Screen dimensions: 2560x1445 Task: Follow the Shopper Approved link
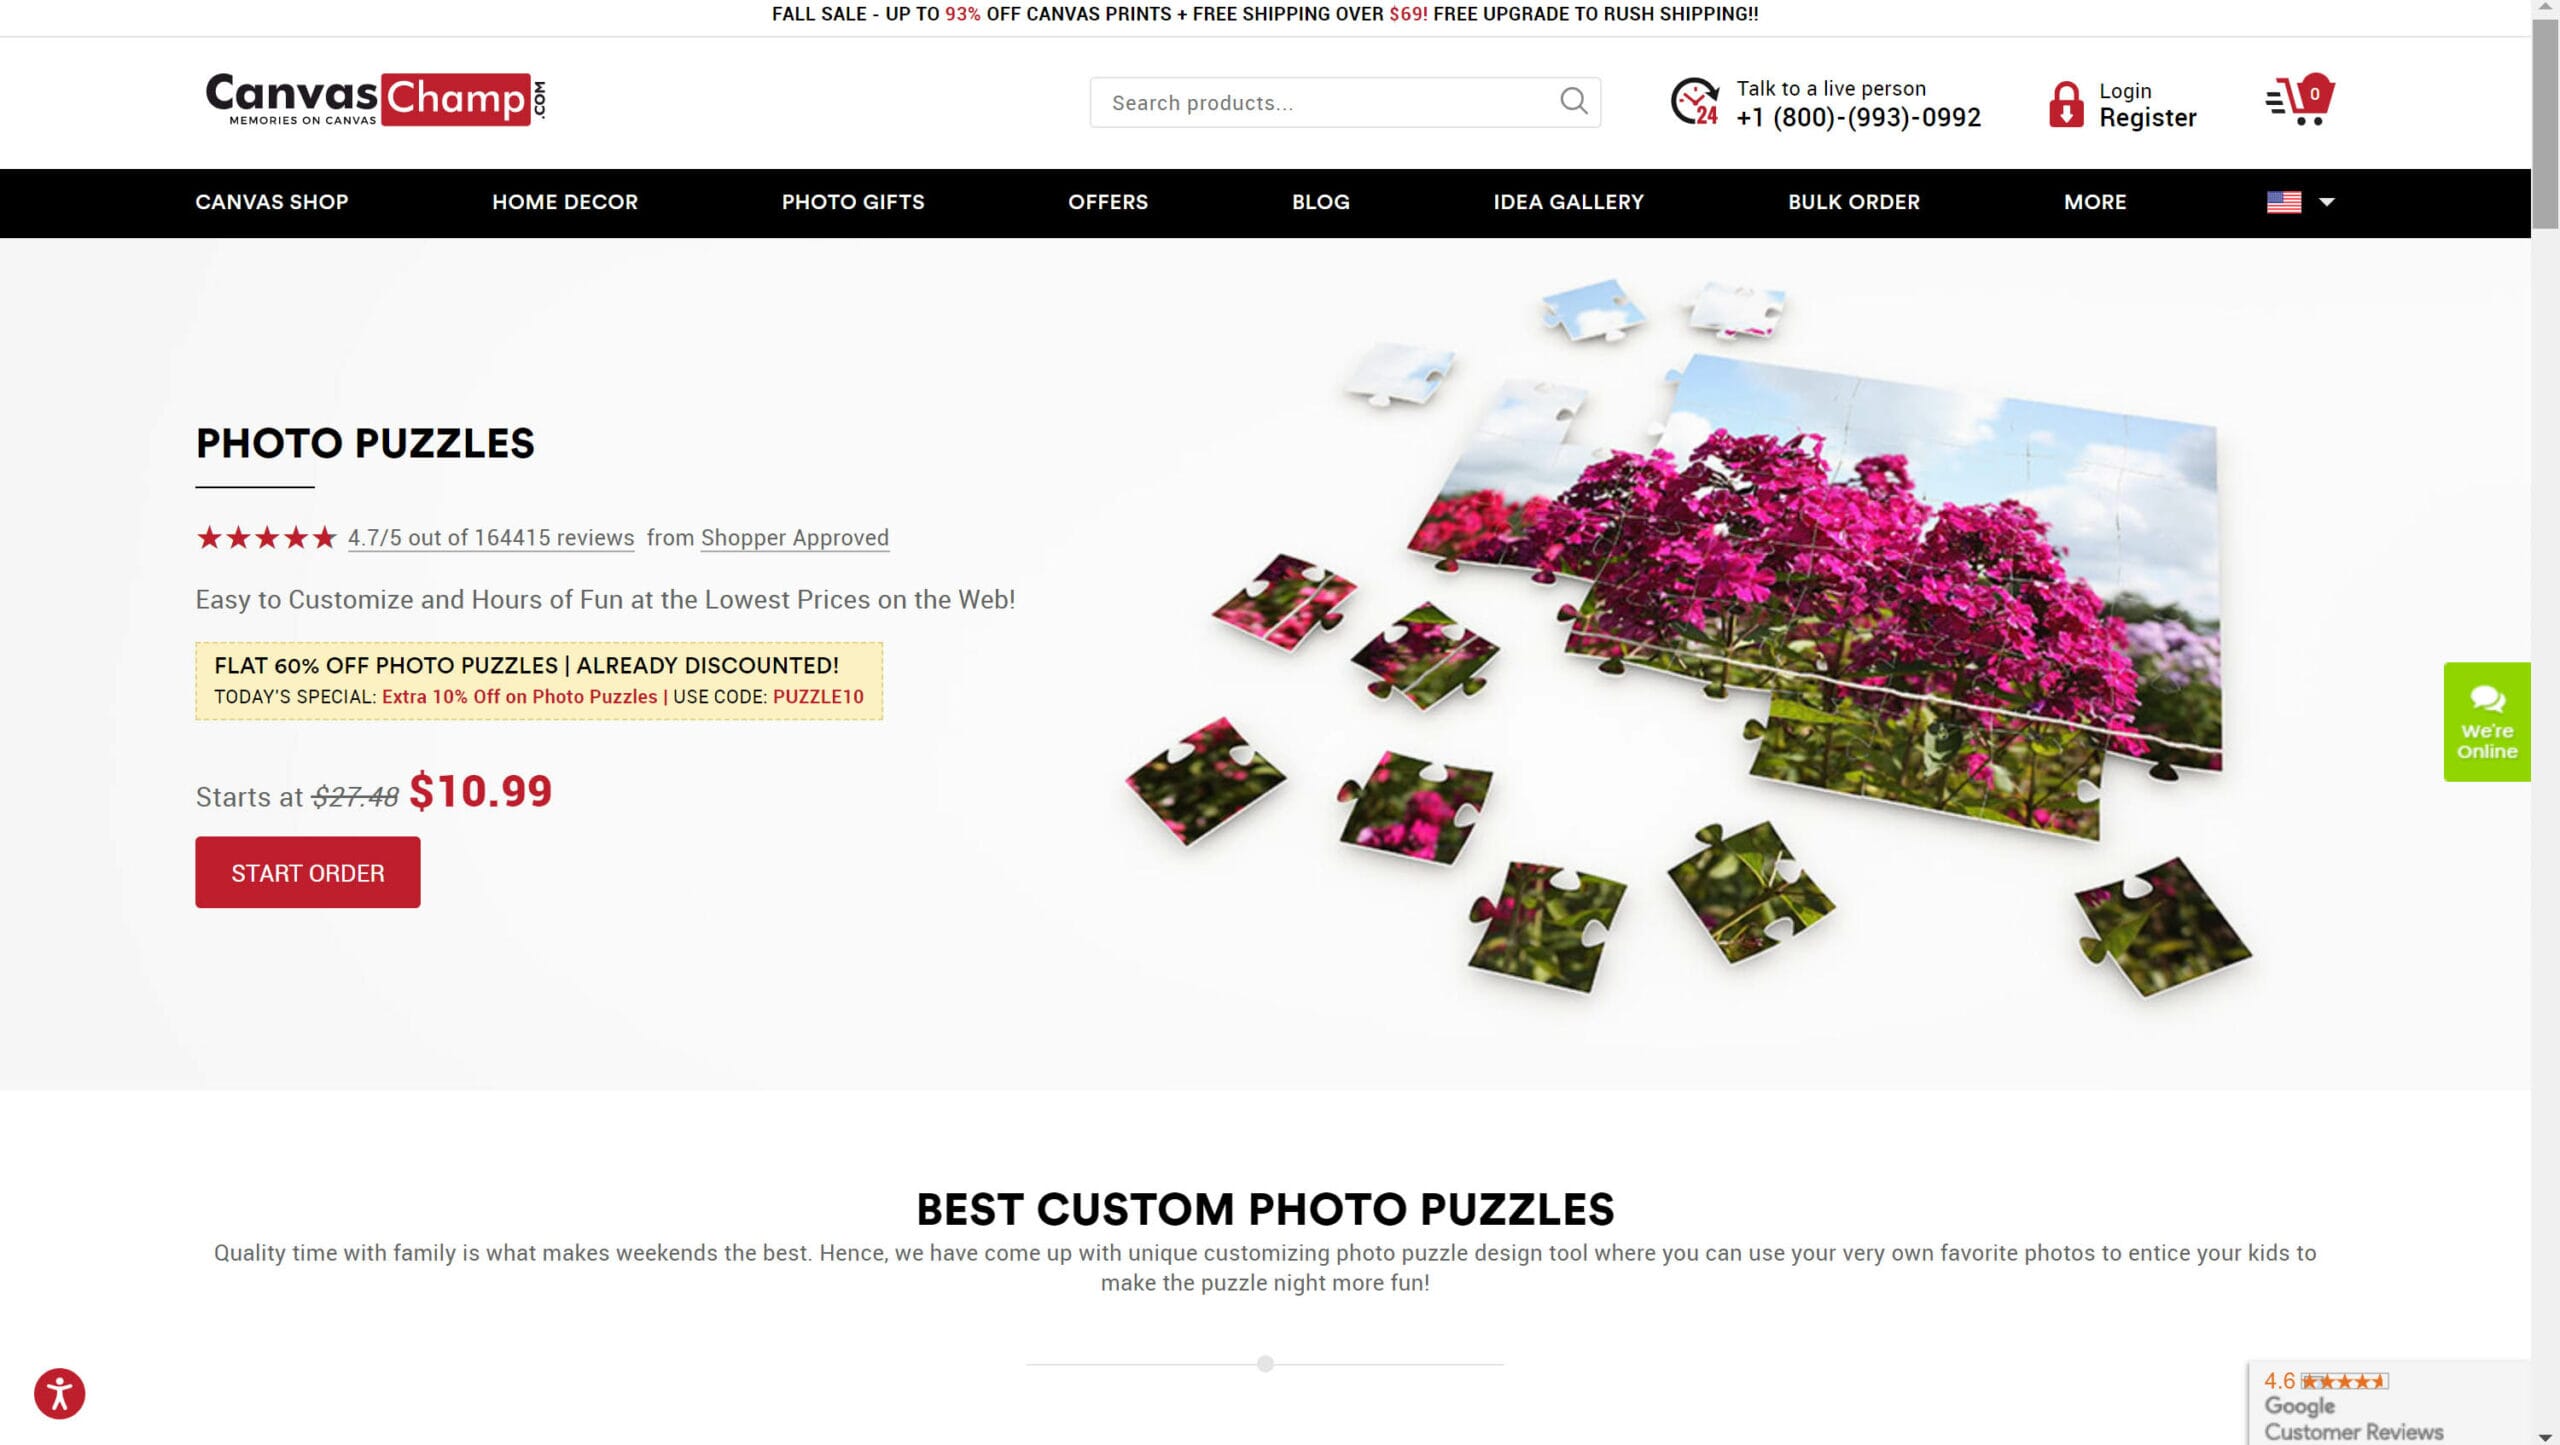(x=795, y=537)
